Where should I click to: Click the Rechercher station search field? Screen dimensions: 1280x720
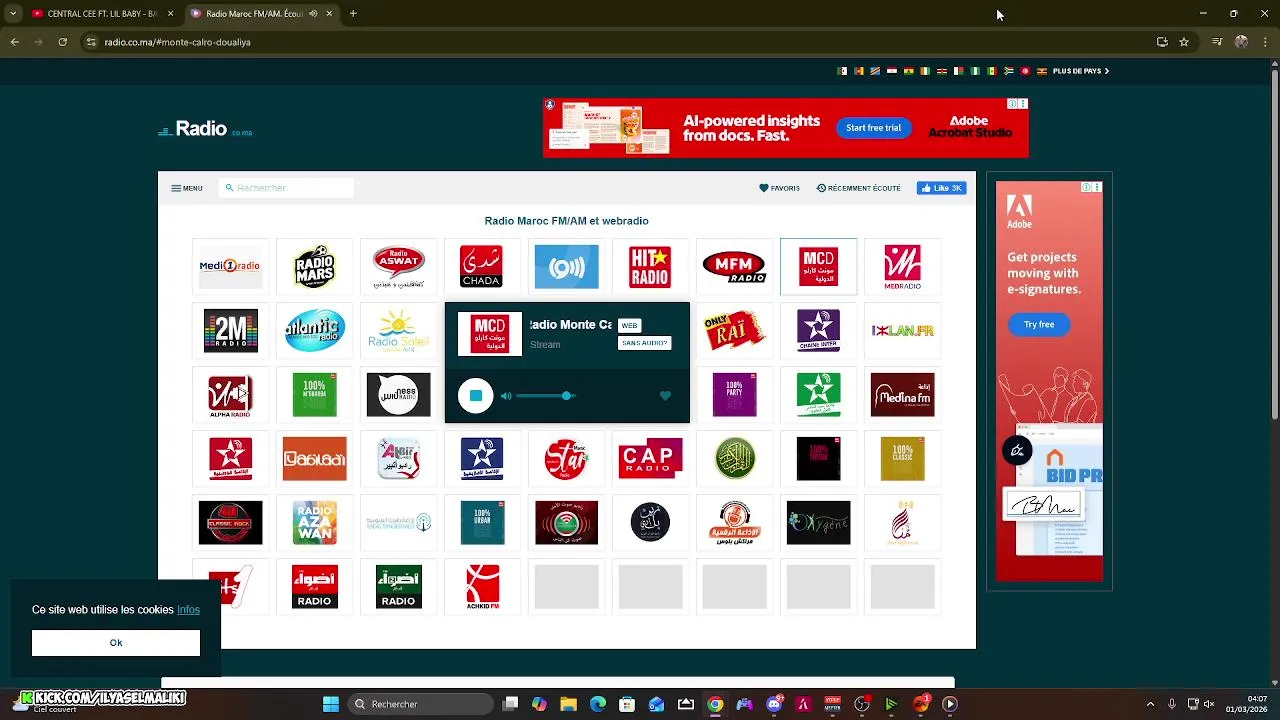(x=286, y=188)
